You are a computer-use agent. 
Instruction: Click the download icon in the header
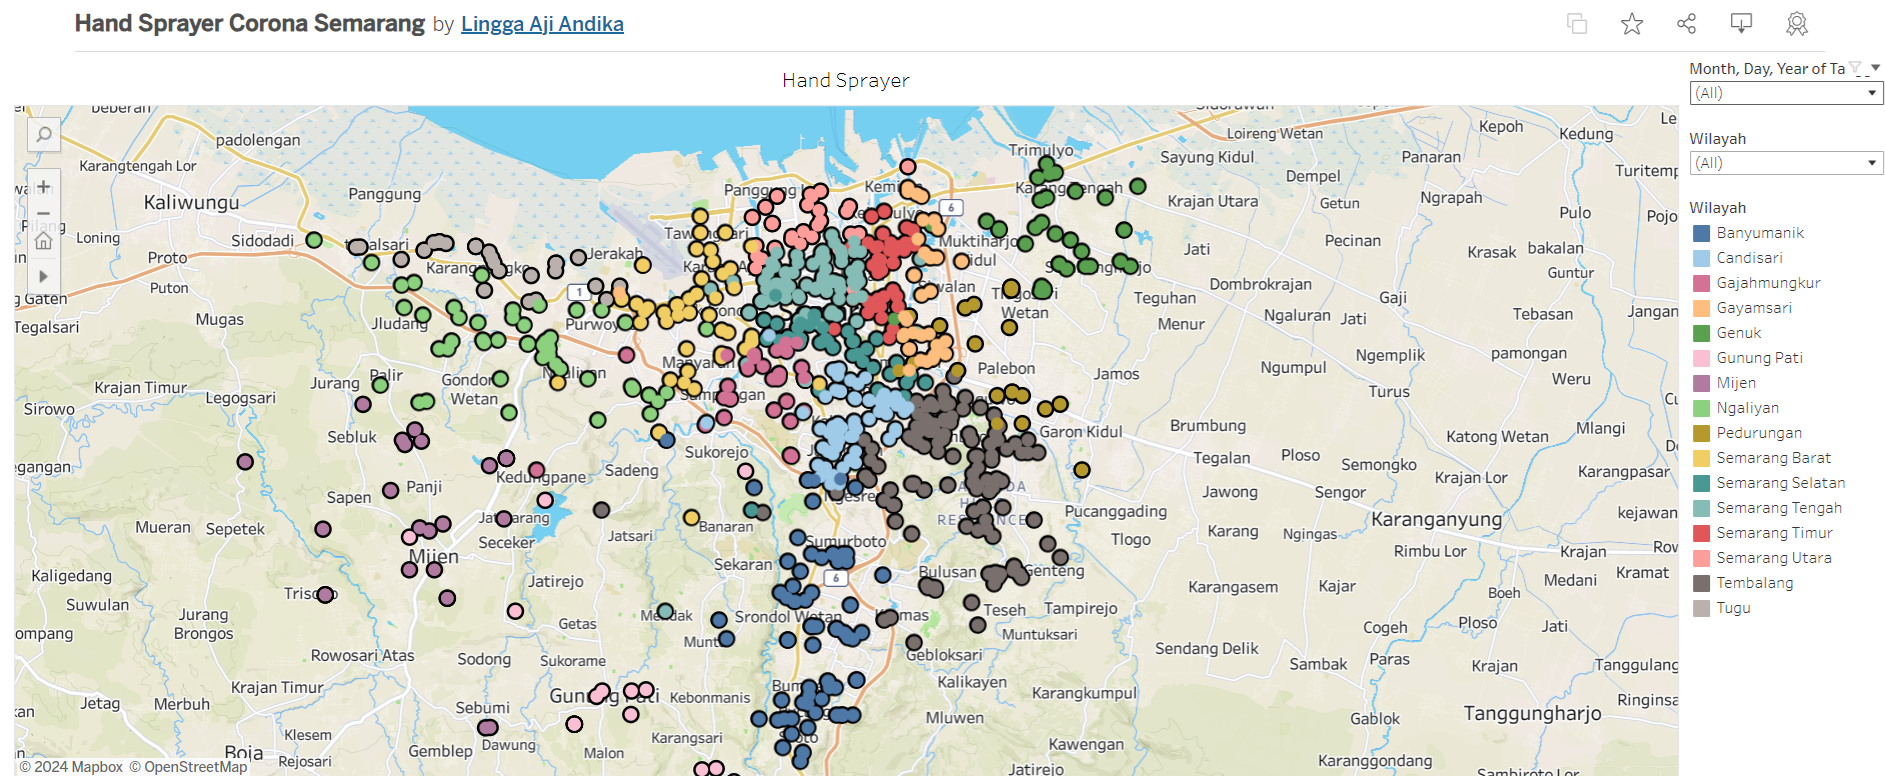pos(1741,24)
